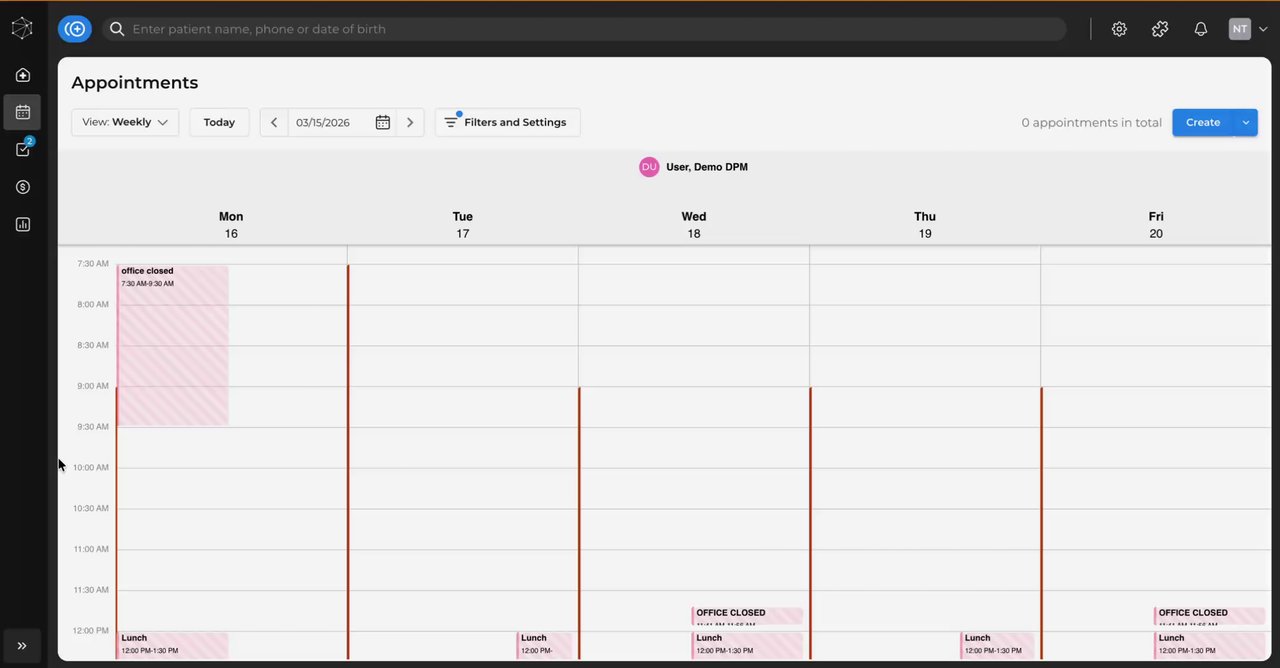Click the patient search field

click(590, 29)
